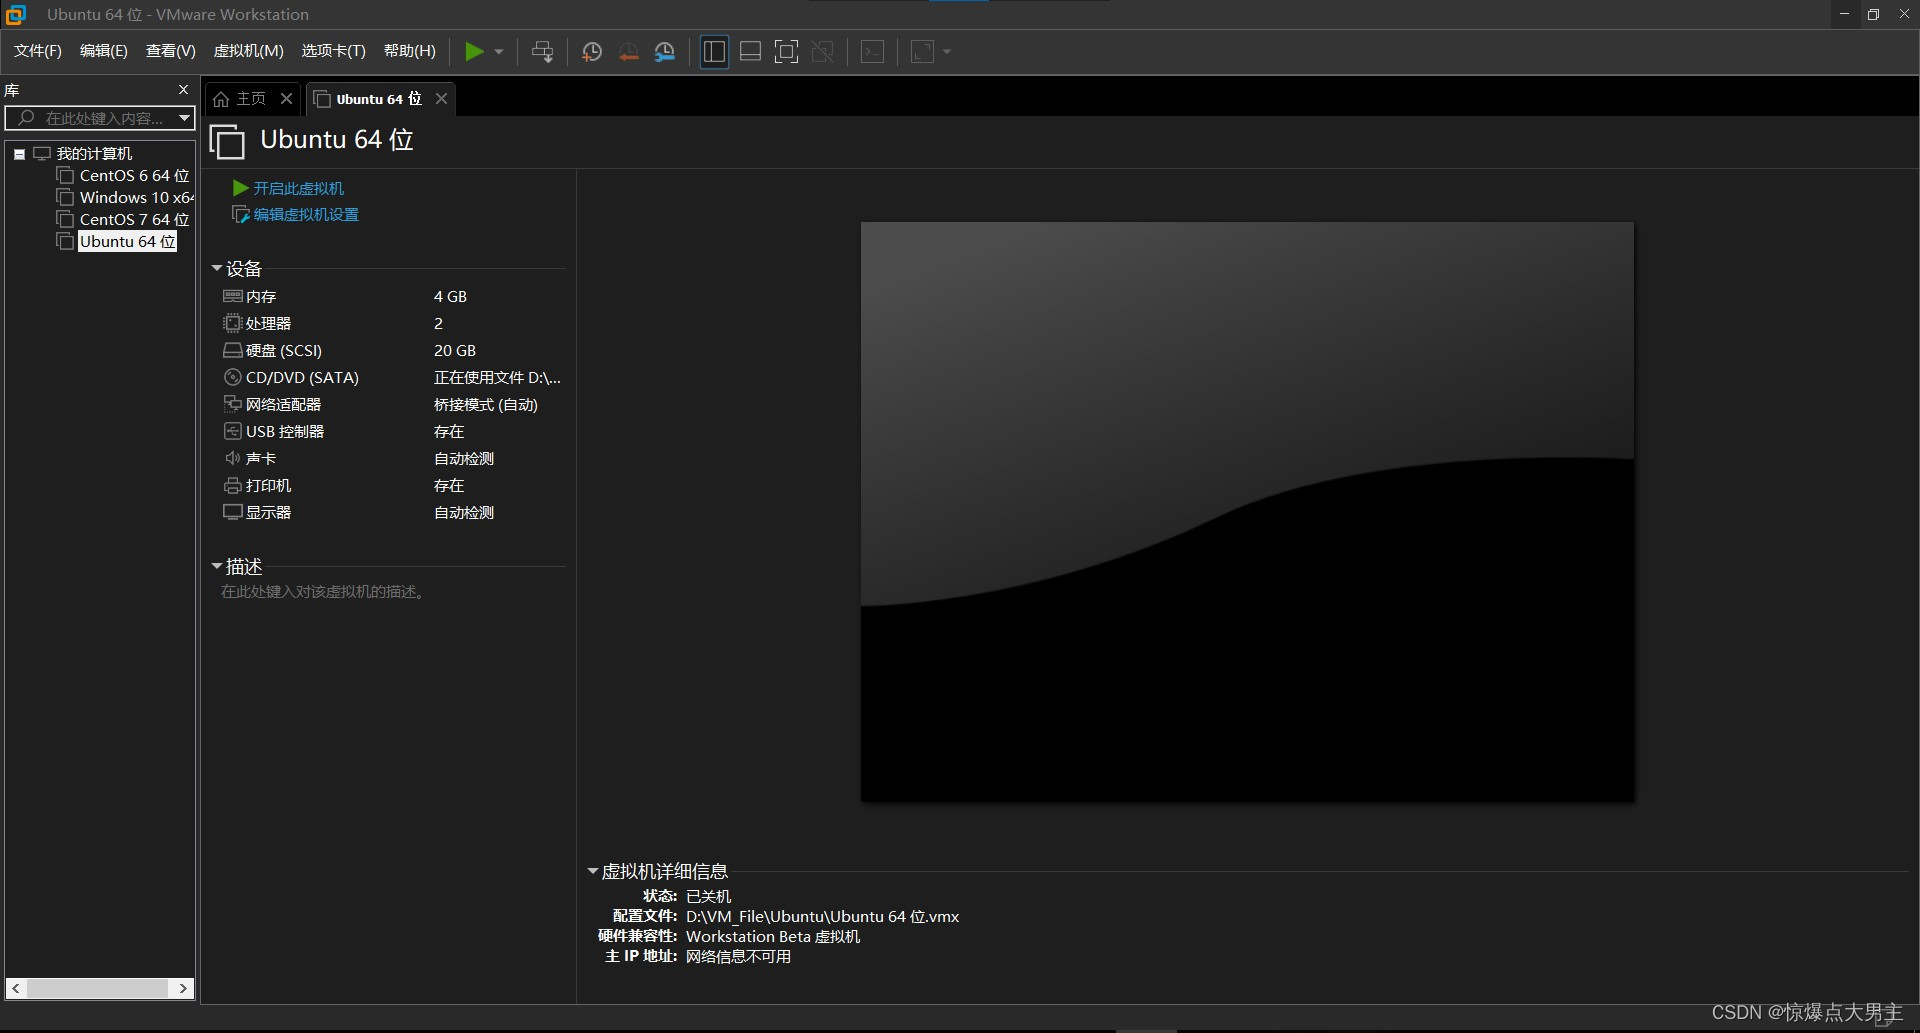Open the 虚拟机(M) menu
The width and height of the screenshot is (1920, 1033).
point(249,51)
